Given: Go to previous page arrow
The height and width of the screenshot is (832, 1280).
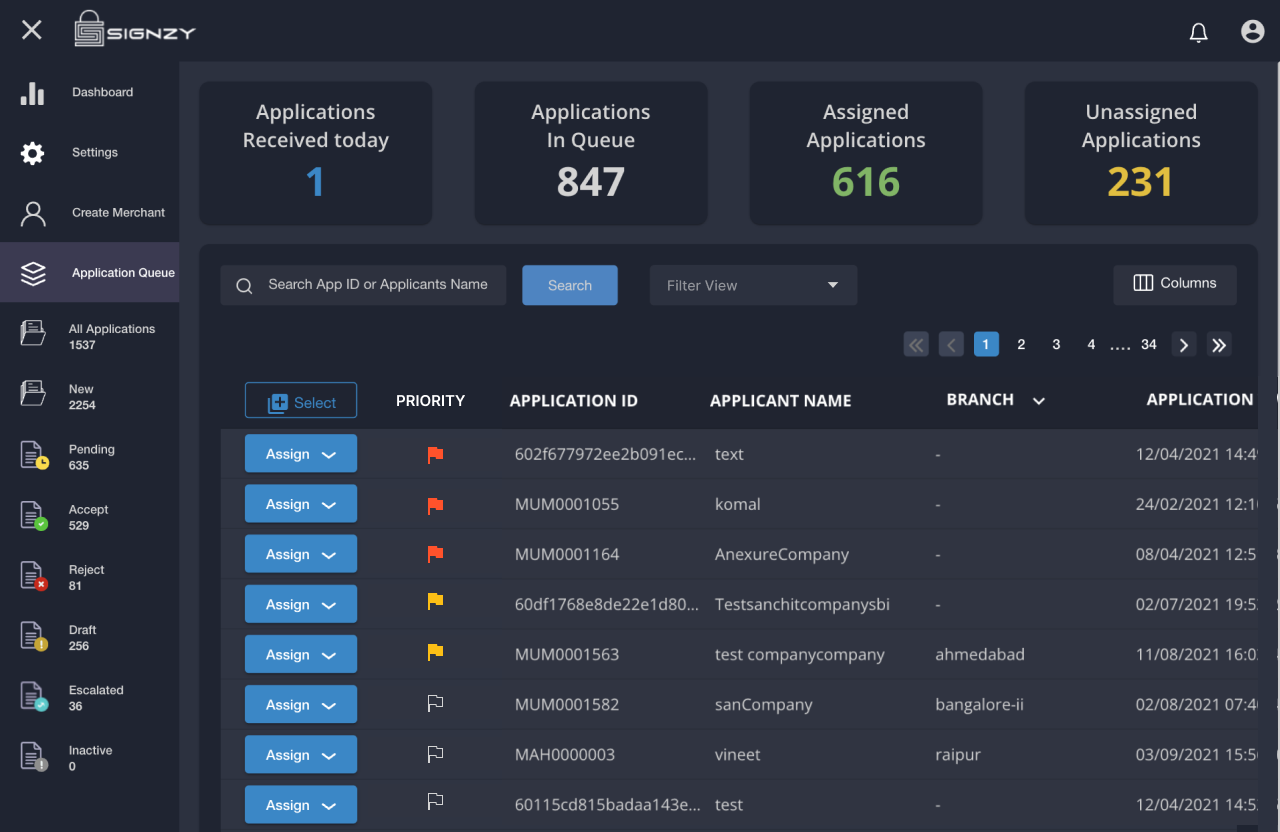Looking at the screenshot, I should point(951,345).
